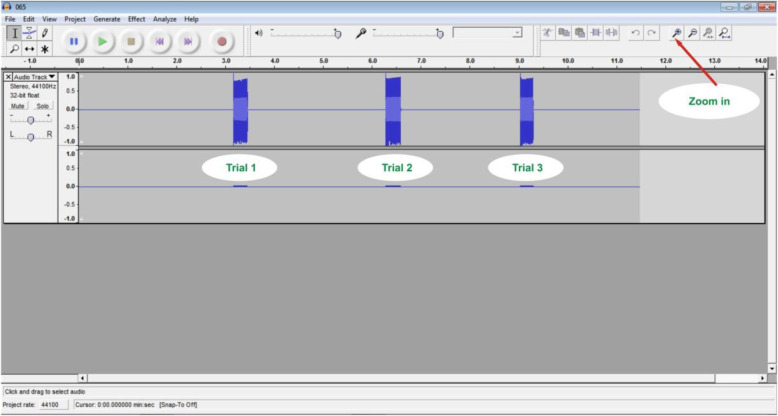The height and width of the screenshot is (416, 778).
Task: Select the Draw pencil tool
Action: tap(44, 33)
